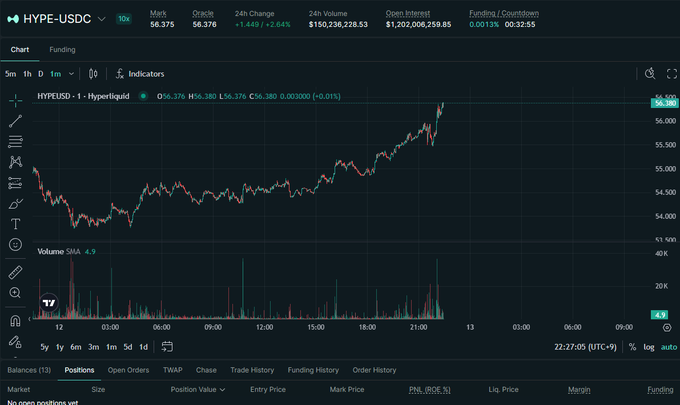
Task: Set the 5d date range
Action: pyautogui.click(x=128, y=347)
